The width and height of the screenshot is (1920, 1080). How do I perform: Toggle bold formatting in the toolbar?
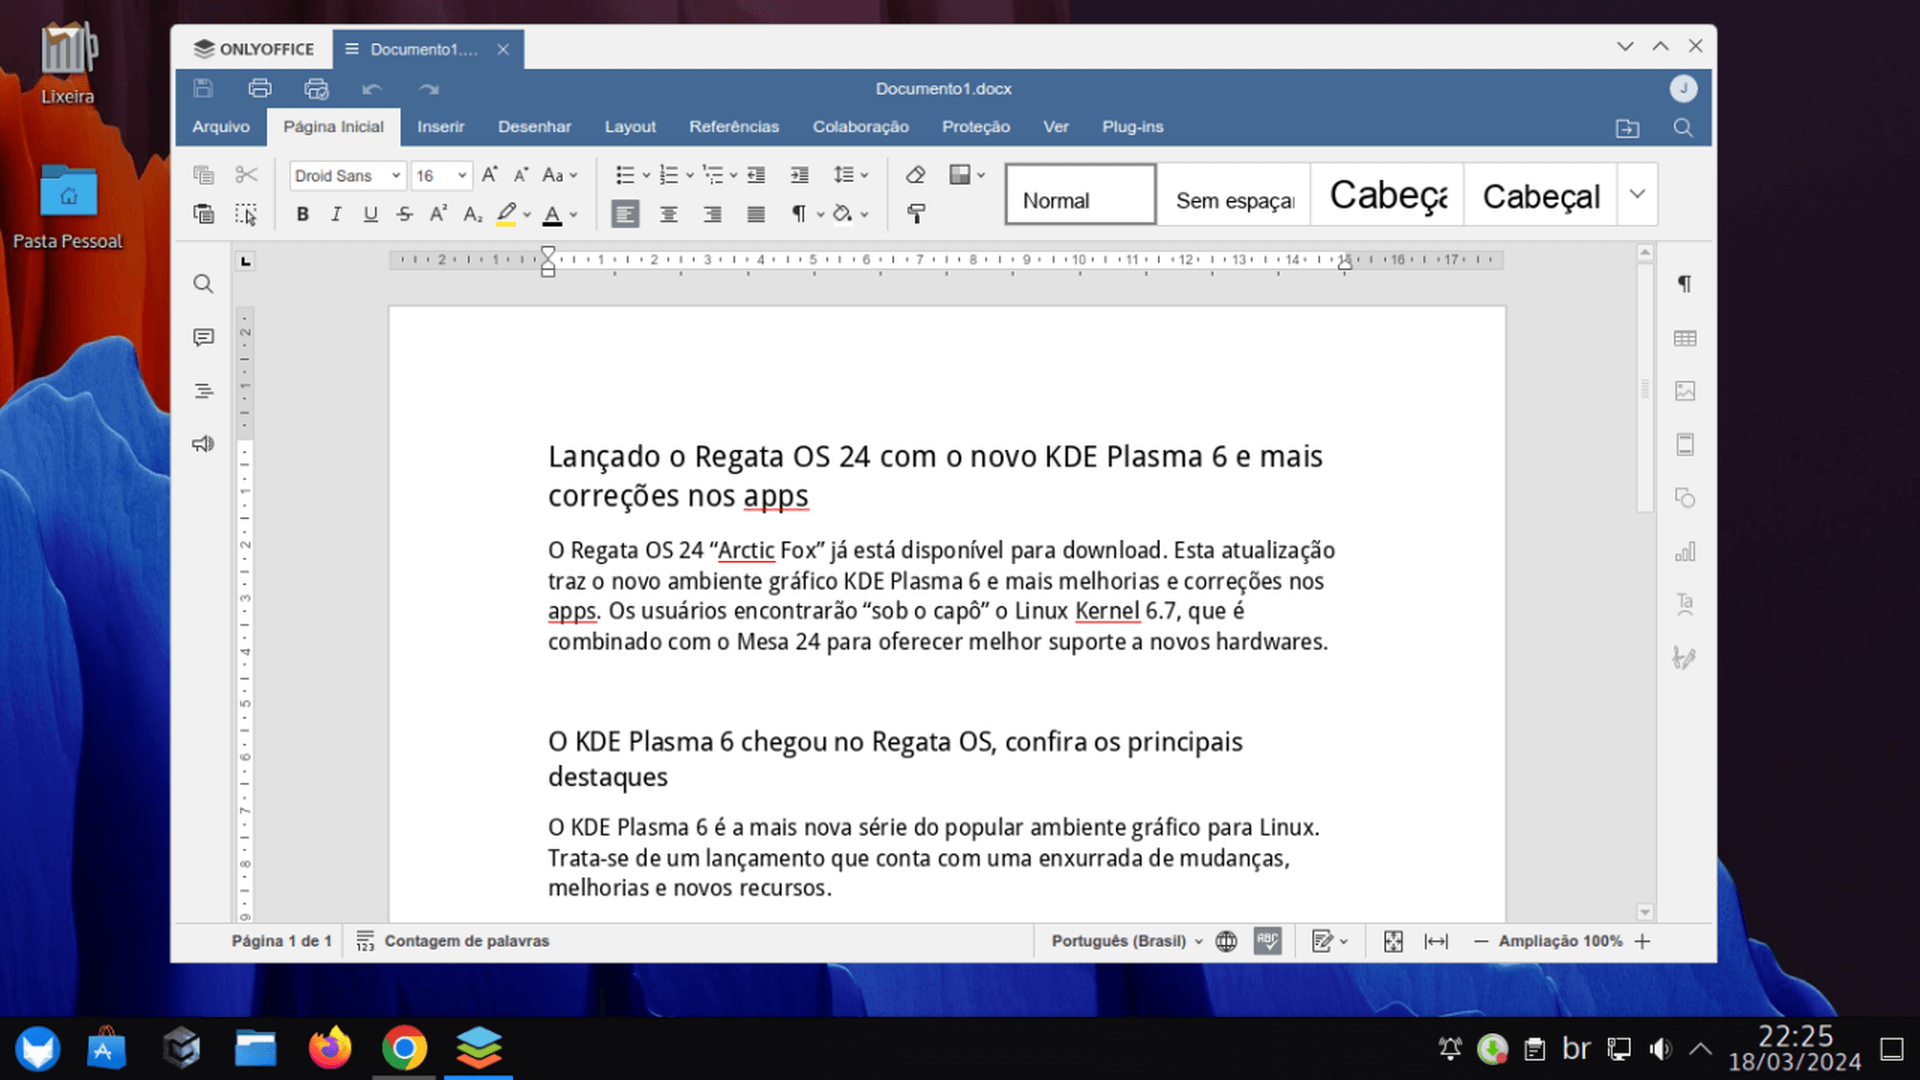pos(302,213)
